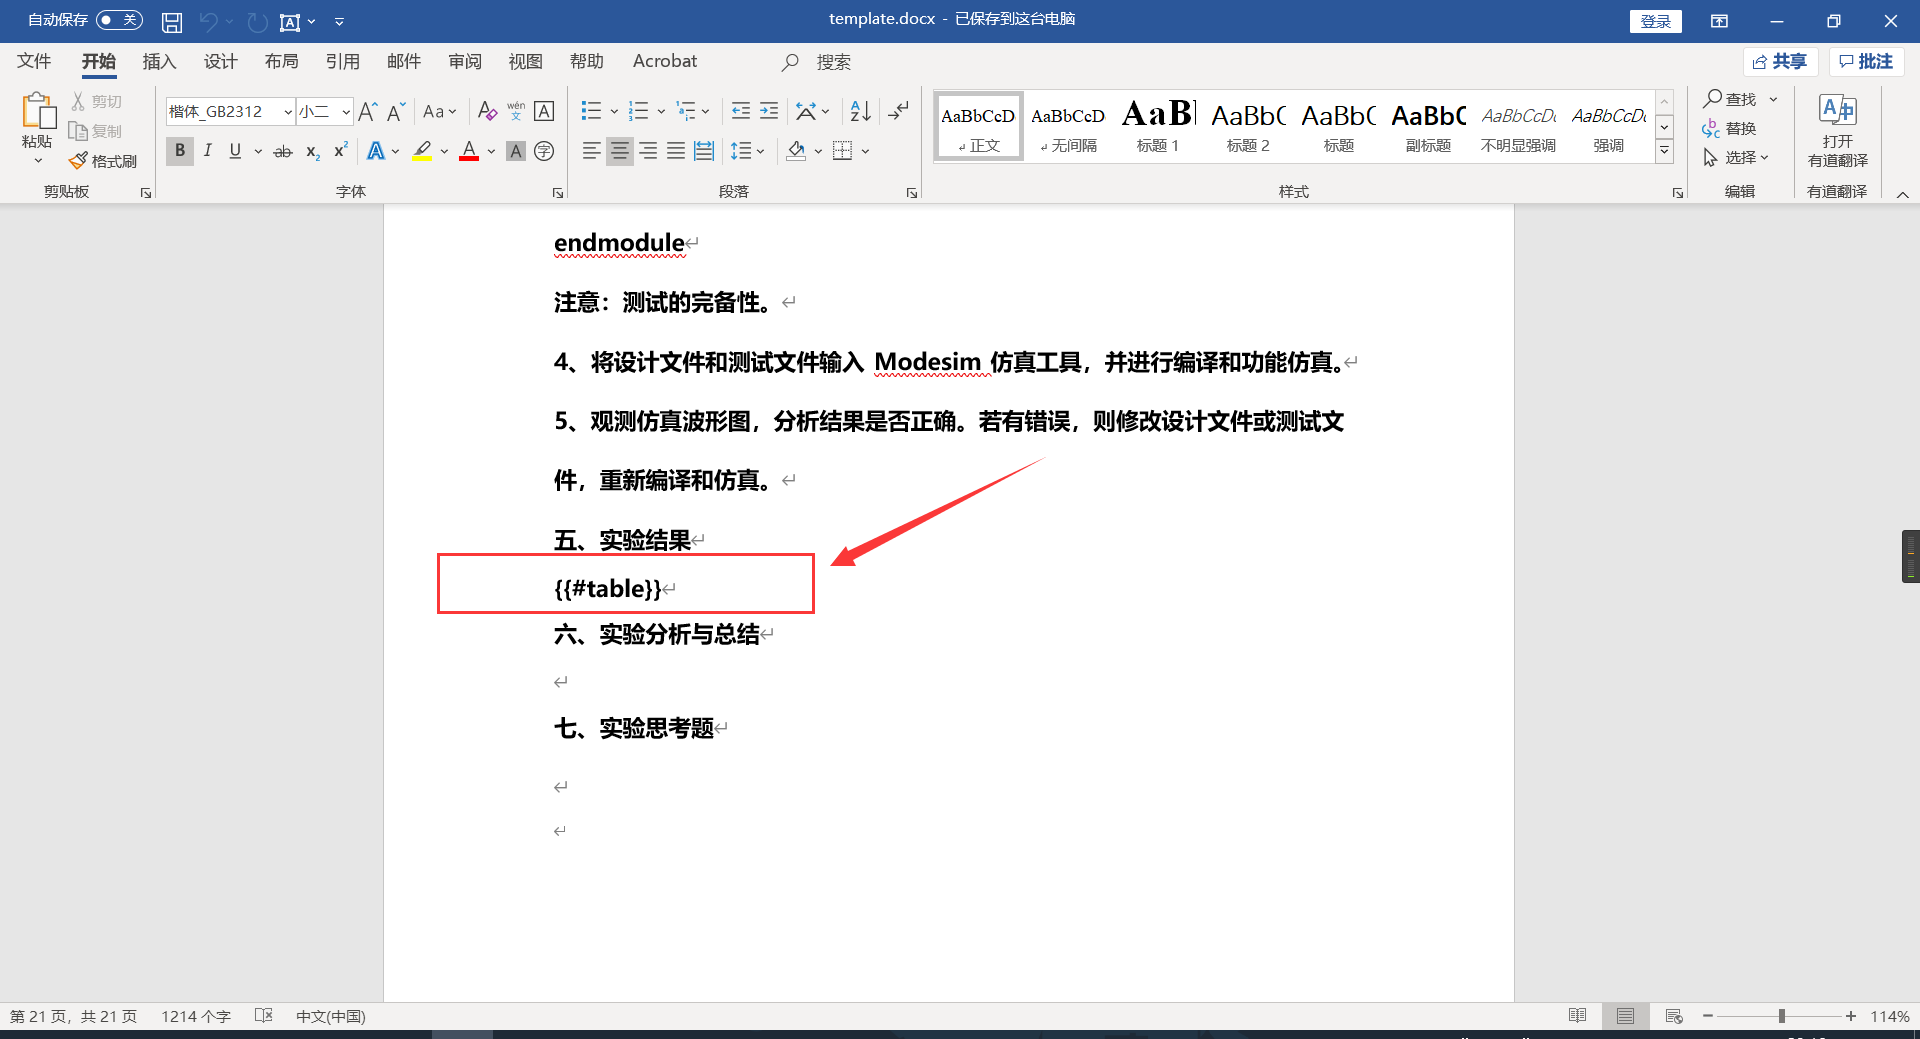
Task: Open the font size dropdown
Action: (x=344, y=111)
